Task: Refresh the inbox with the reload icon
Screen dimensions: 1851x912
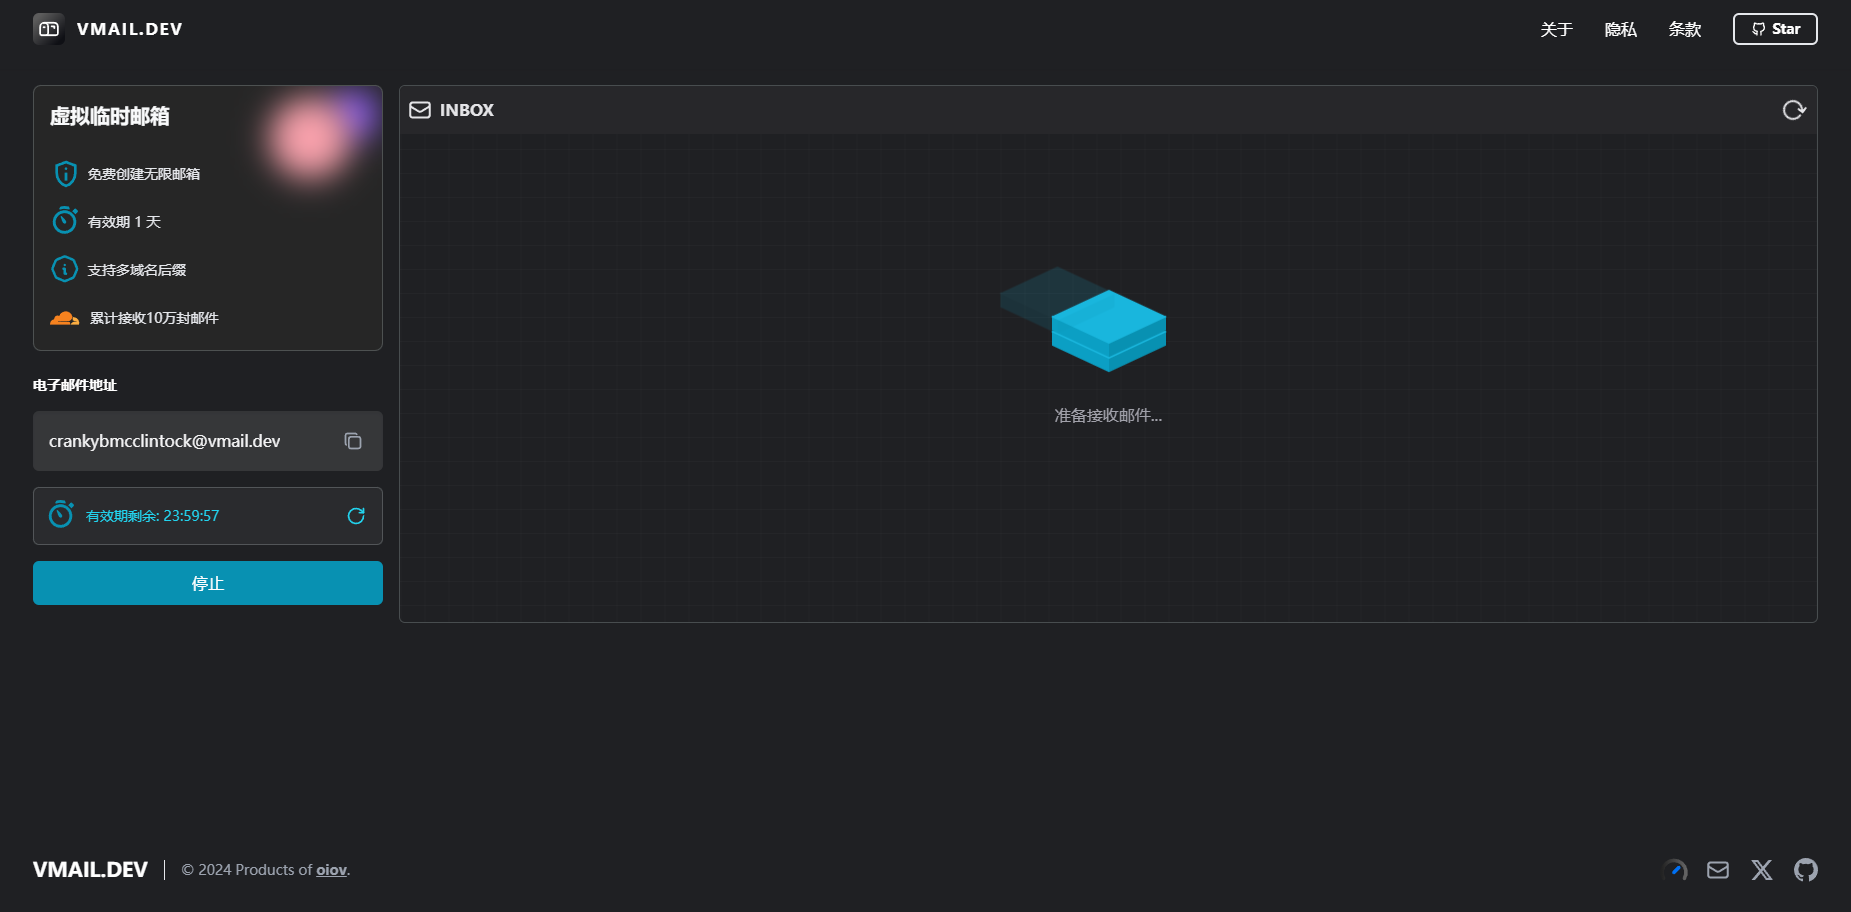Action: click(1793, 110)
